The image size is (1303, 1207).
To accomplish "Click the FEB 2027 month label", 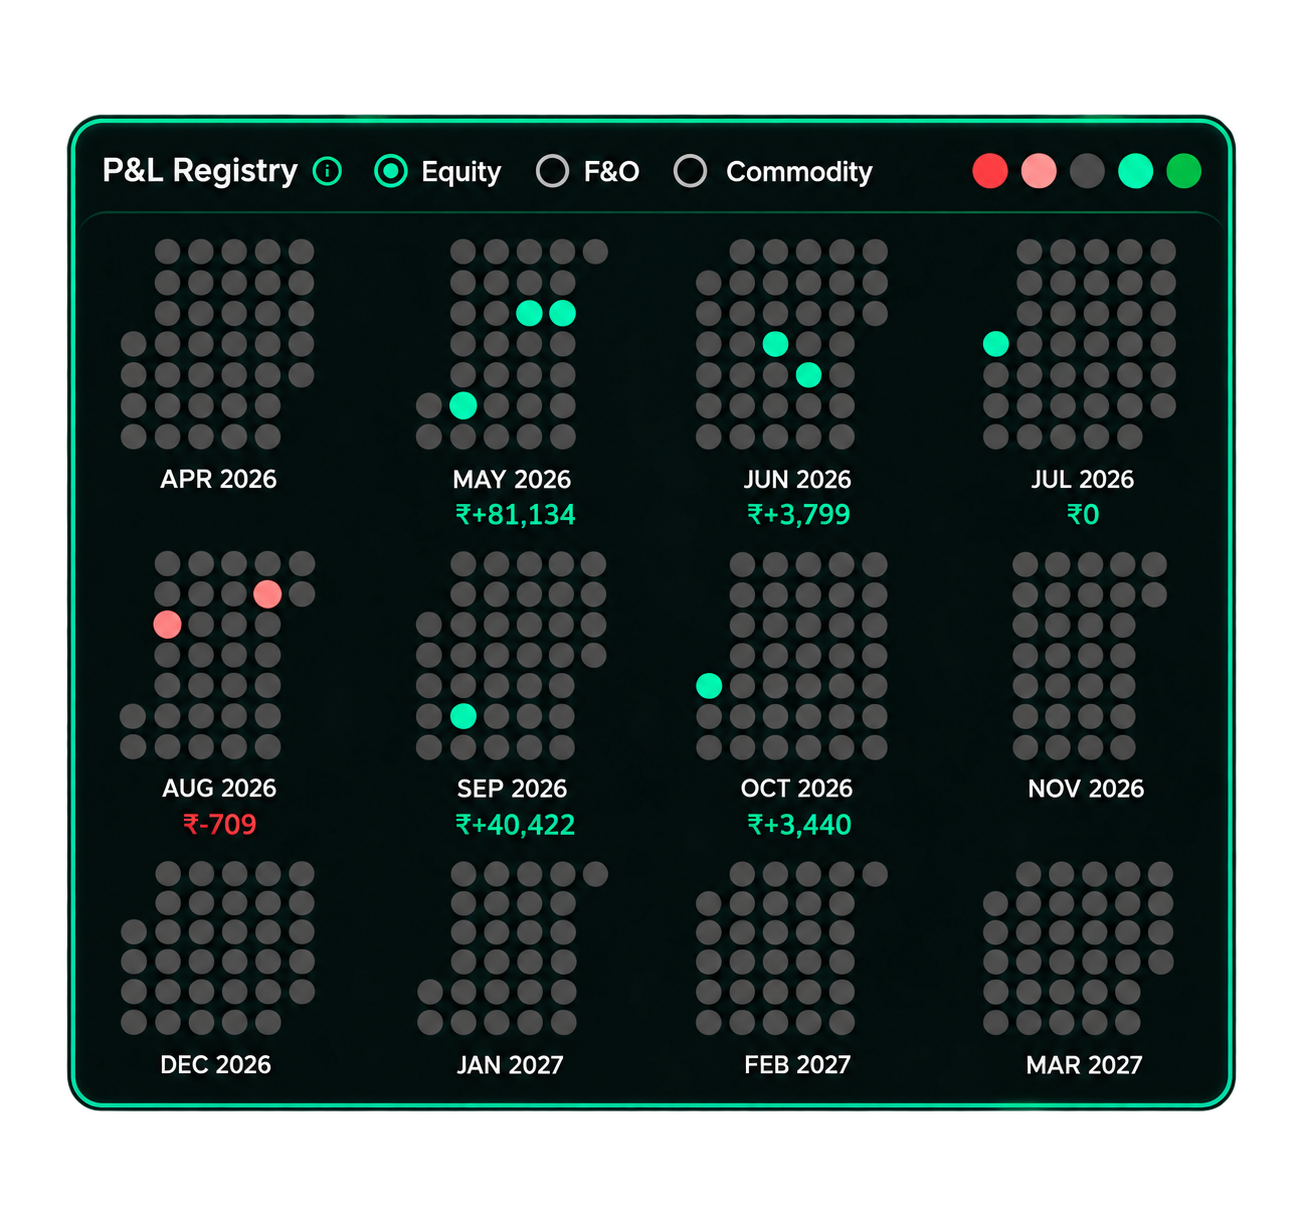I will (x=797, y=1064).
